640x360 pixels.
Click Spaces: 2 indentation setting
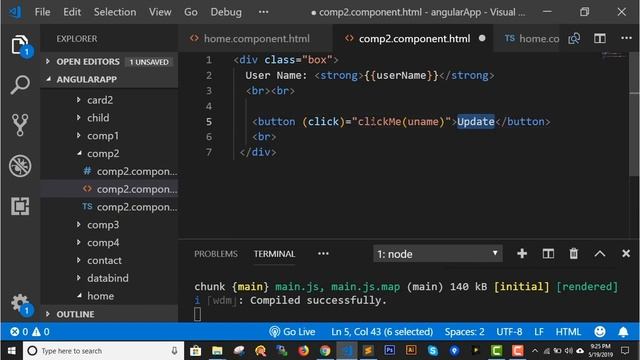[x=464, y=331]
